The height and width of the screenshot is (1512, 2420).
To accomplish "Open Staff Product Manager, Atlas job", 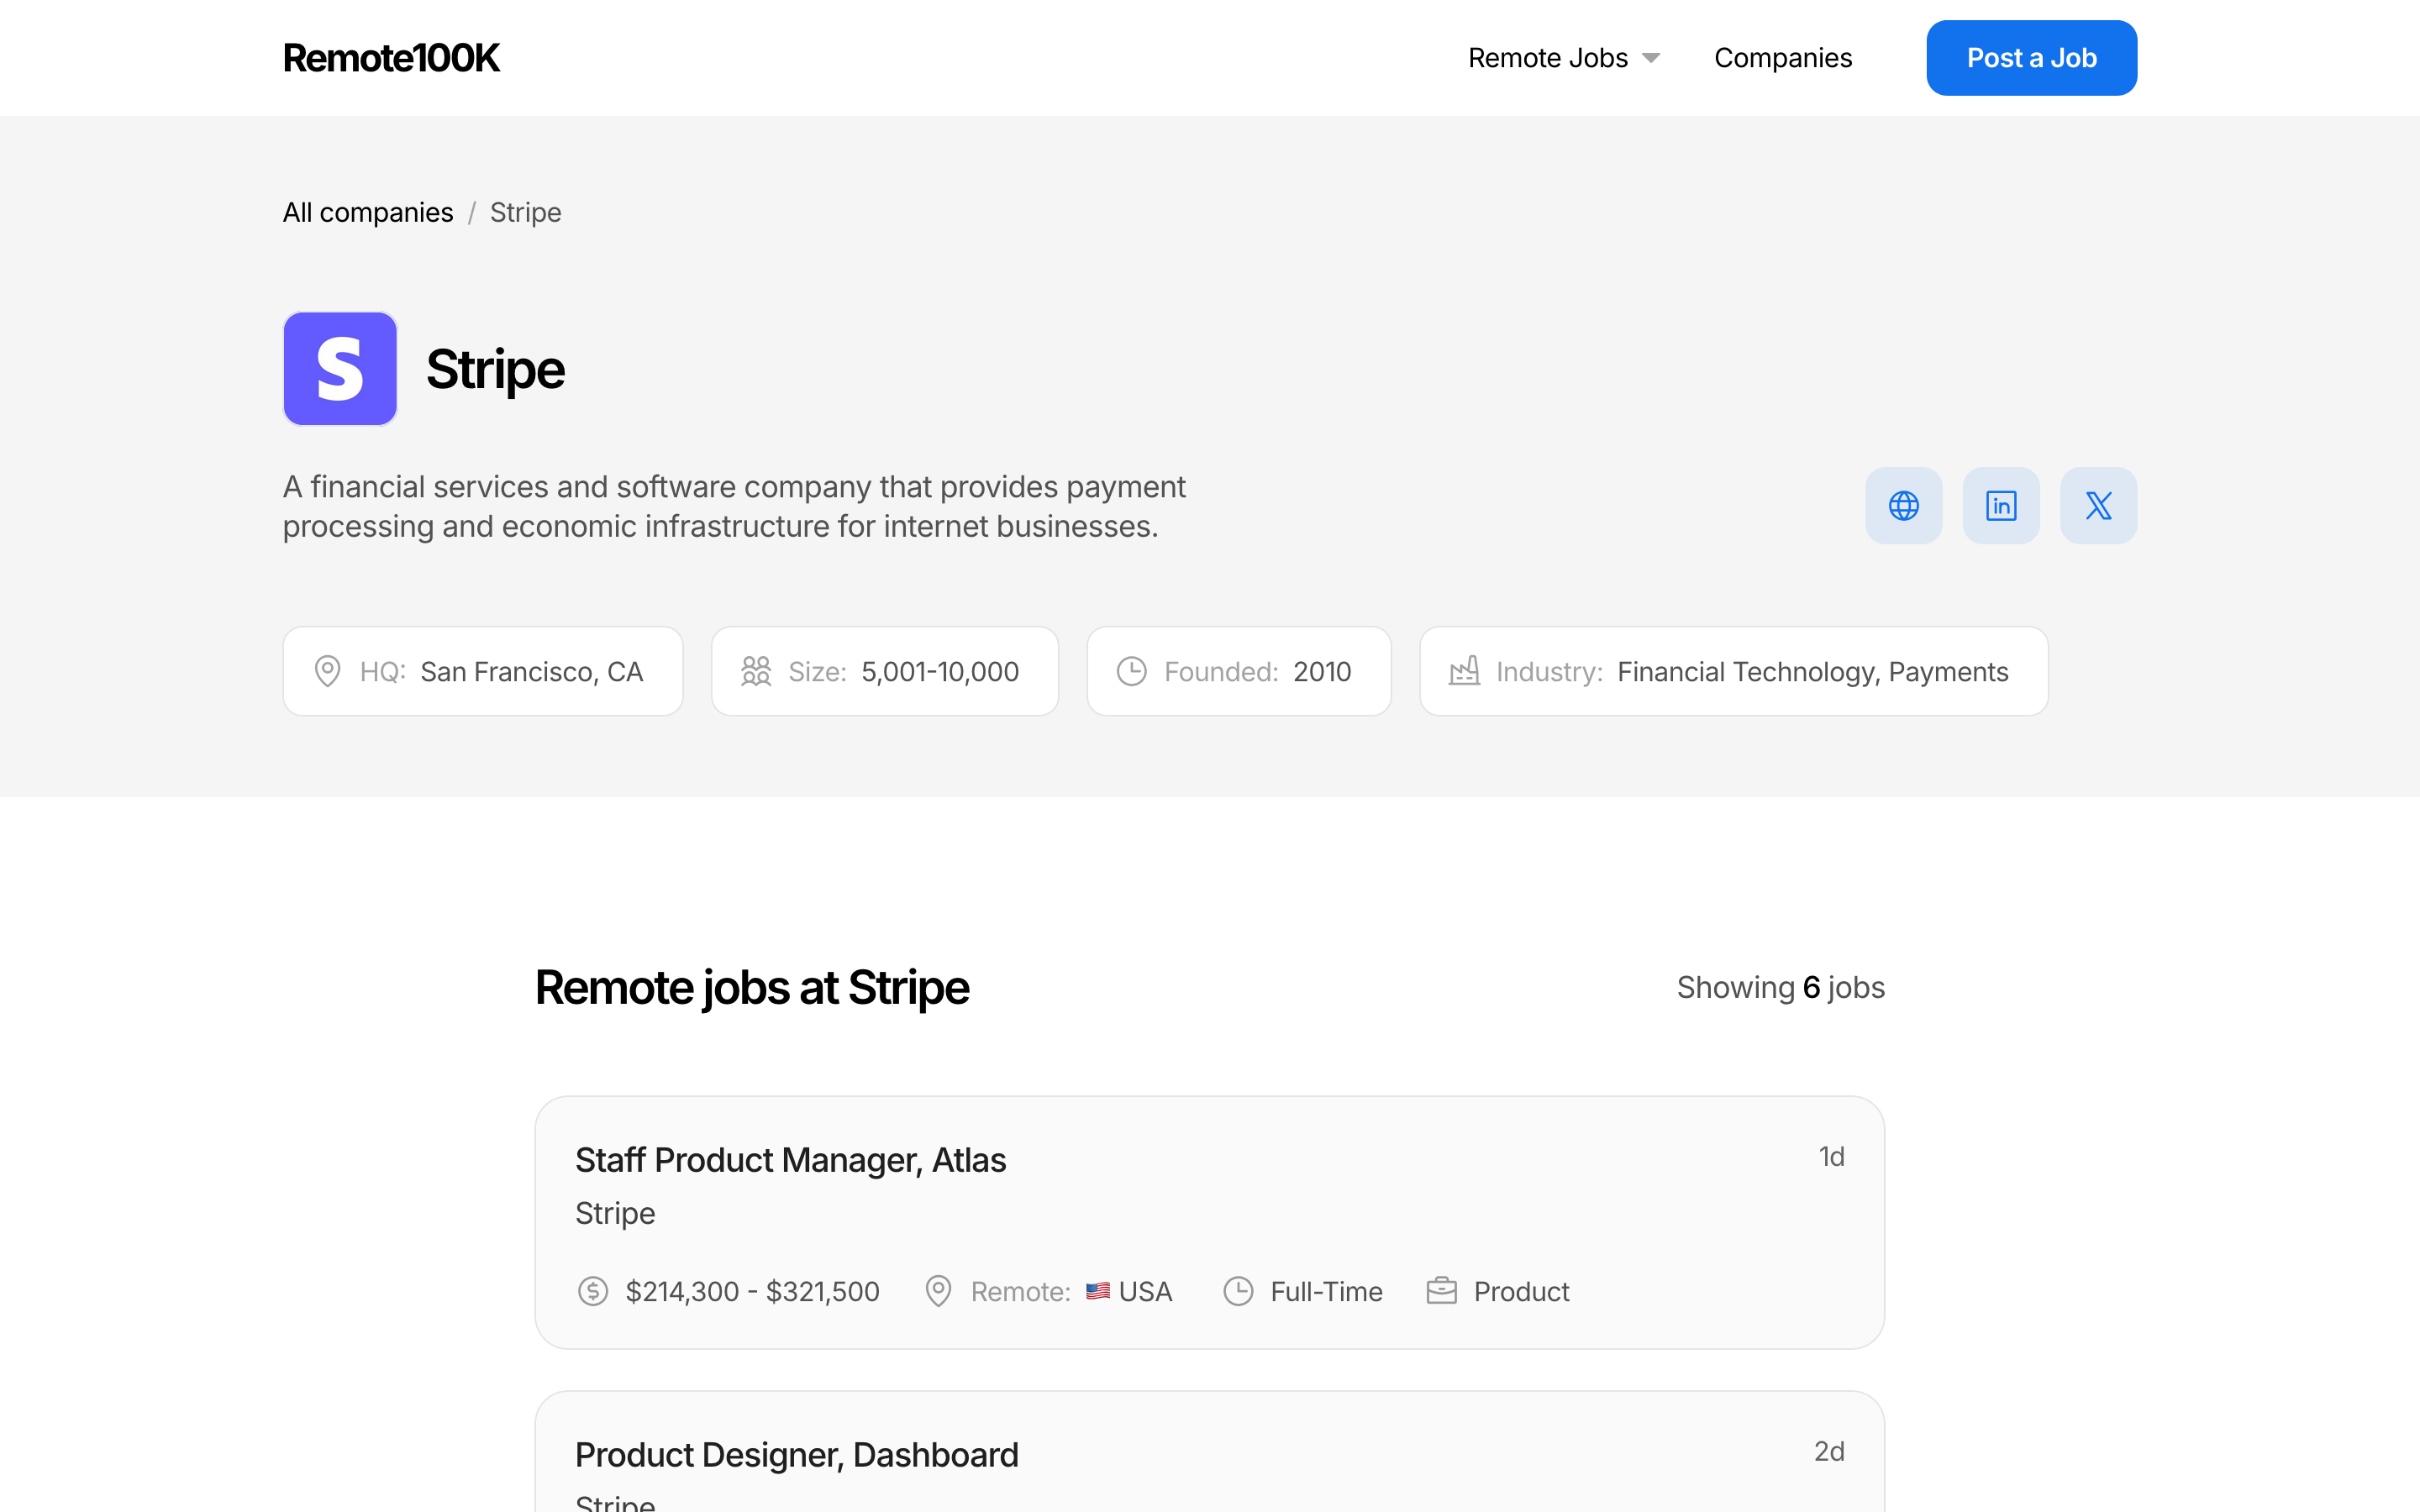I will tap(790, 1160).
